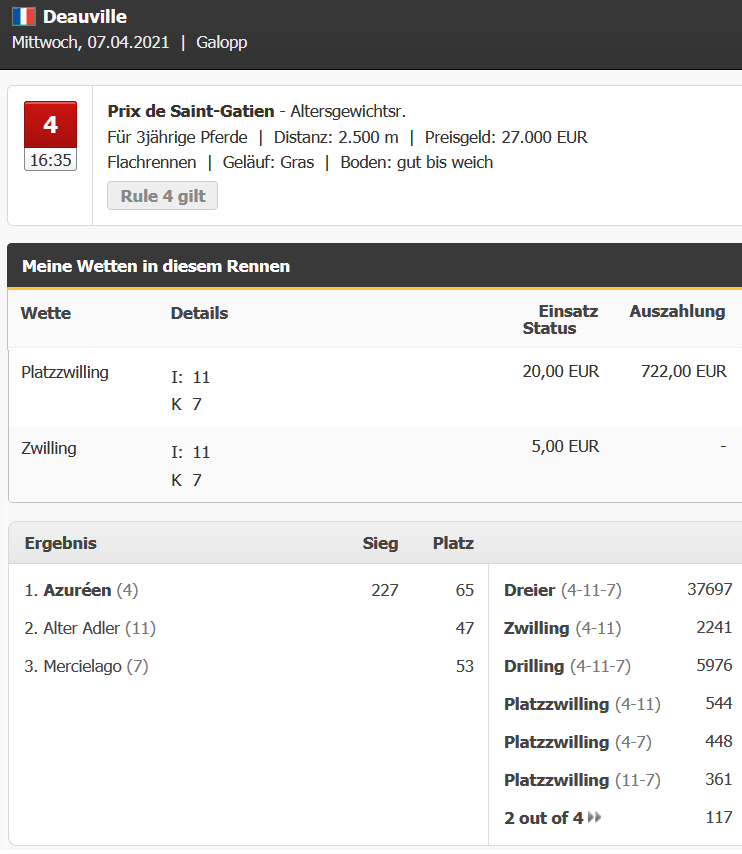742x854 pixels.
Task: Open the Deauville racecourse title
Action: coord(85,16)
